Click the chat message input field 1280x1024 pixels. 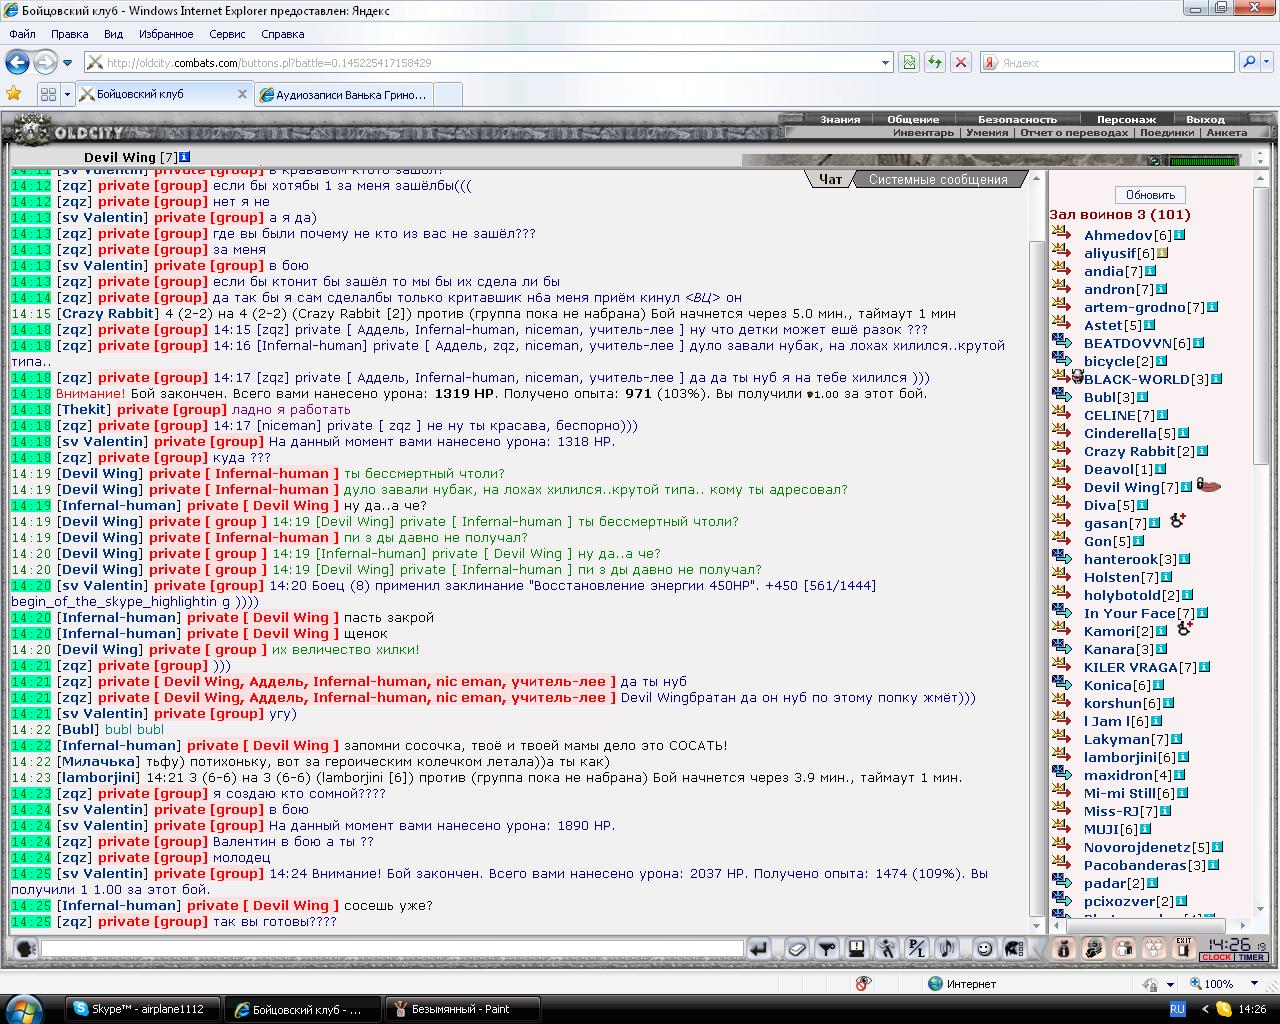(x=392, y=948)
